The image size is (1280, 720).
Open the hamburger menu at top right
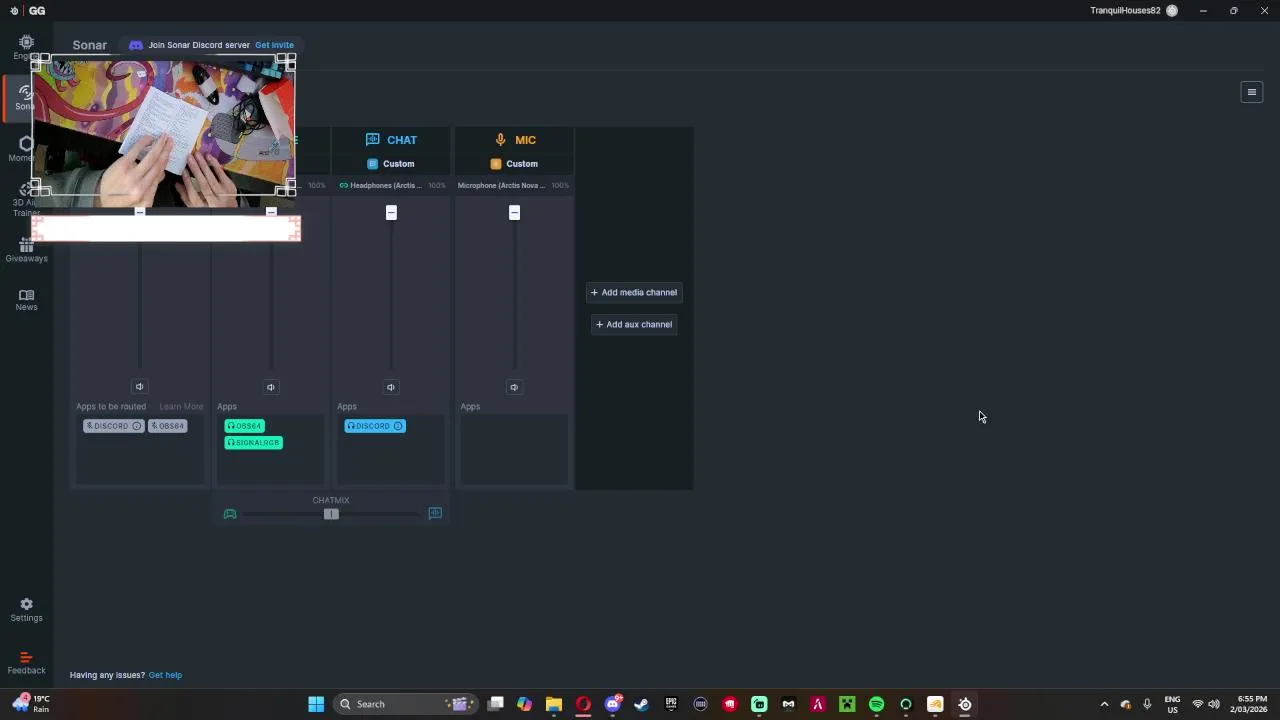click(1251, 92)
